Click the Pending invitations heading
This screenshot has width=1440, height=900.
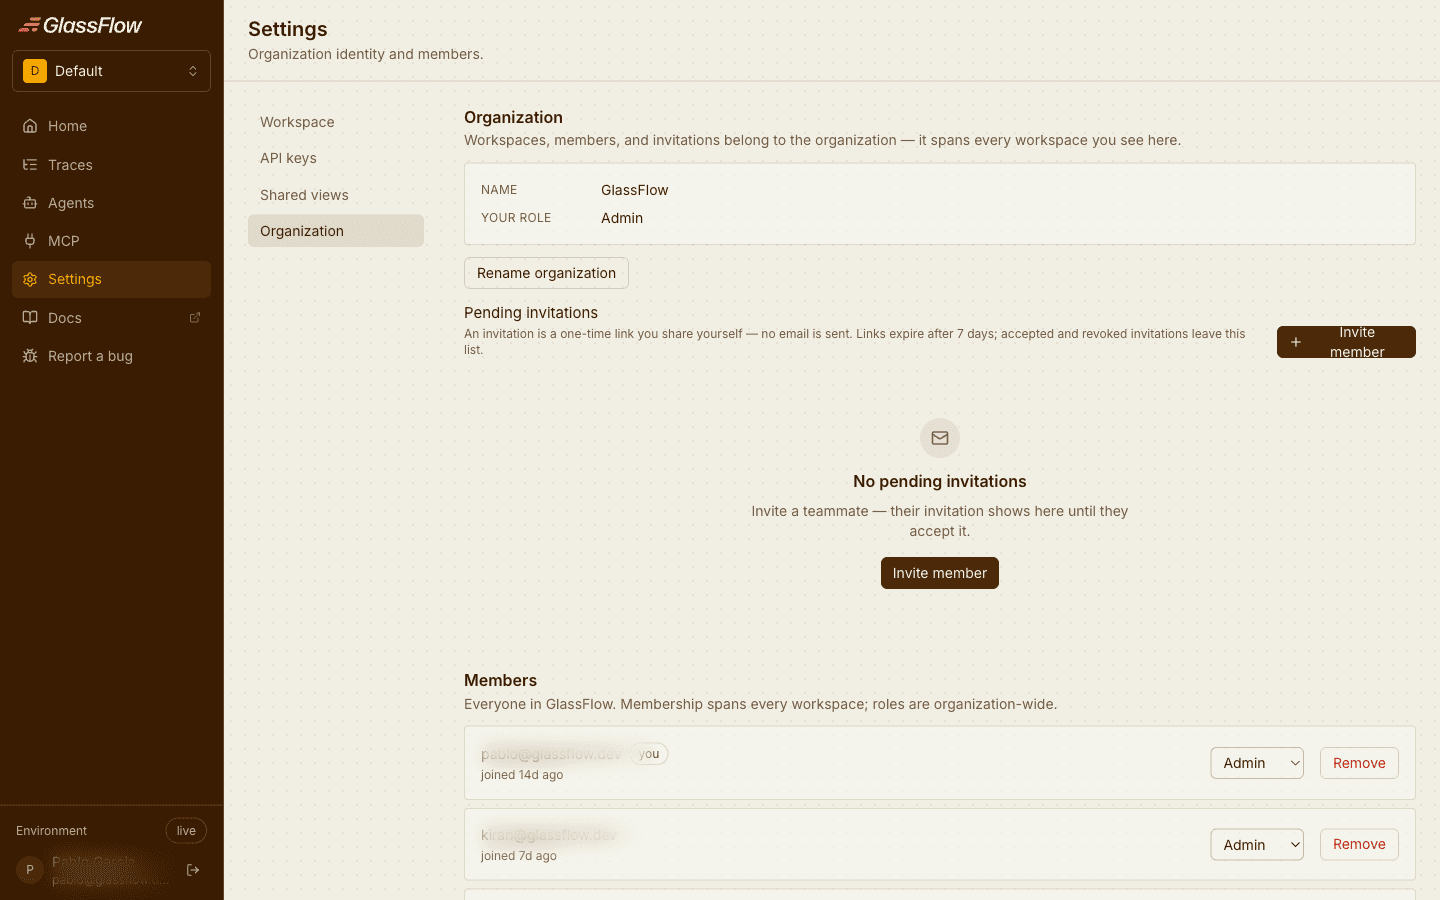click(531, 313)
